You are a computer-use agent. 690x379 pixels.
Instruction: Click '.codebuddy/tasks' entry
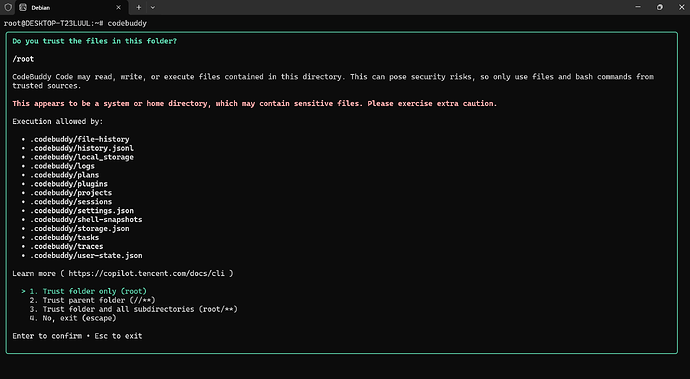(65, 238)
